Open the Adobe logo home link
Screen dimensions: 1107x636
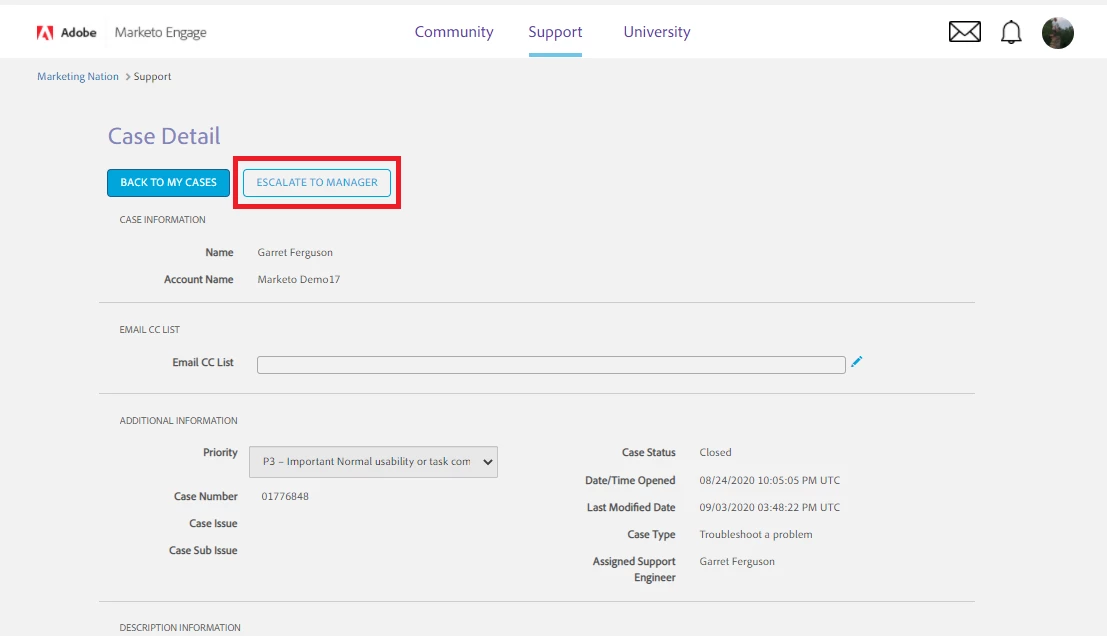point(66,32)
